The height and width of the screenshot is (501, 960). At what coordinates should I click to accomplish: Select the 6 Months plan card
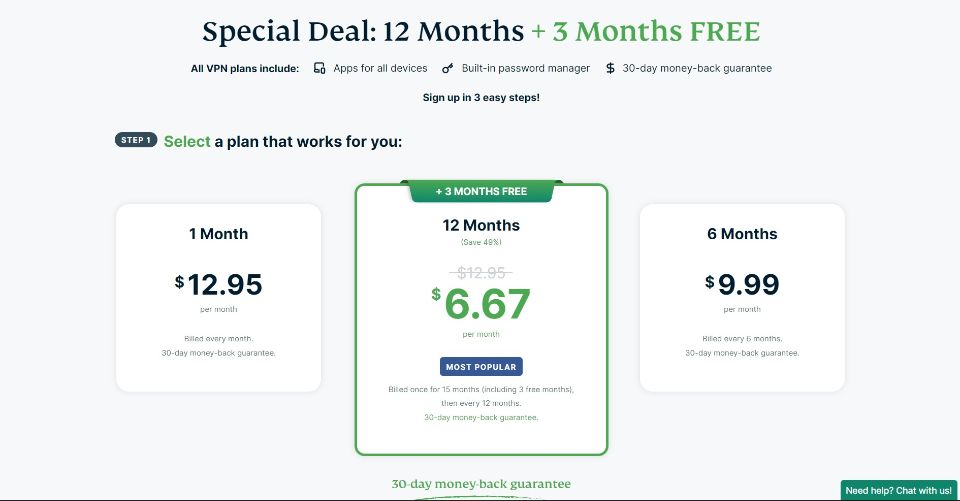point(742,298)
